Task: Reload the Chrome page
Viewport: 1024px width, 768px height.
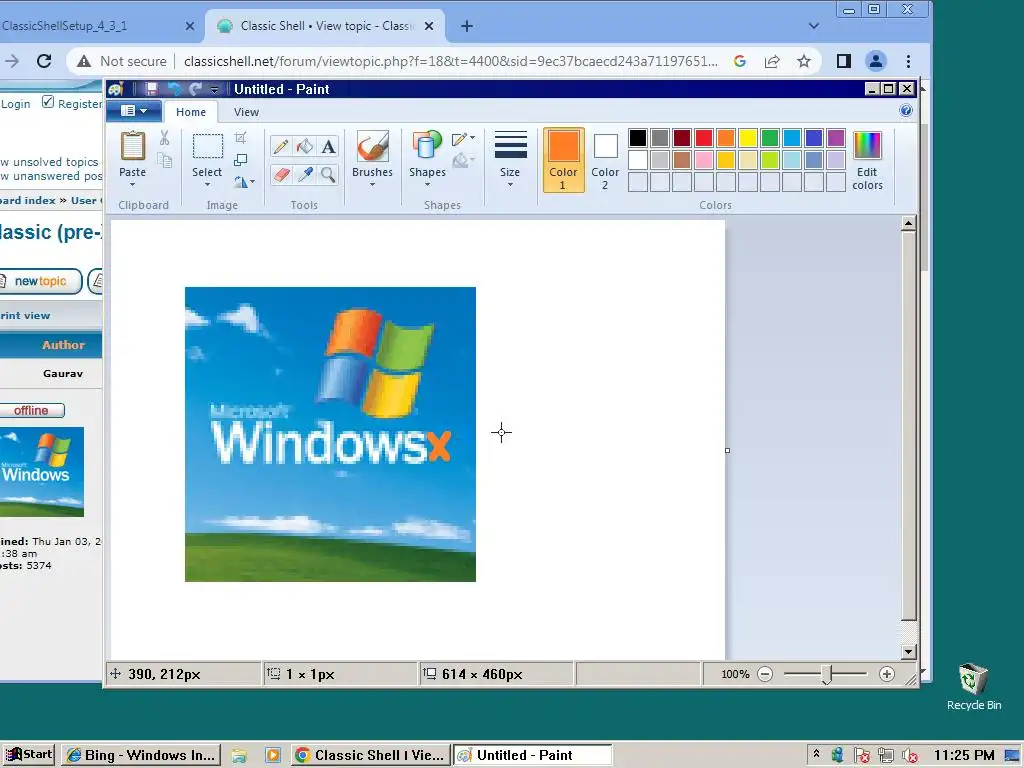Action: 44,61
